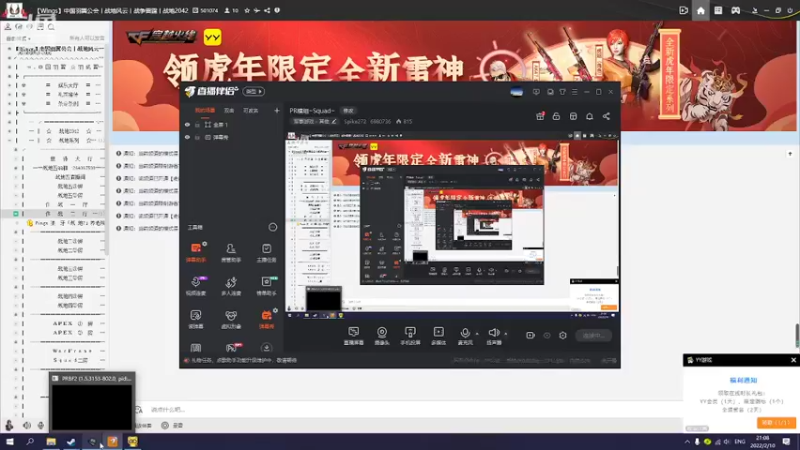Viewport: 800px width, 450px height.
Task: Edit the stream category tag with the pencil
Action: coord(334,121)
